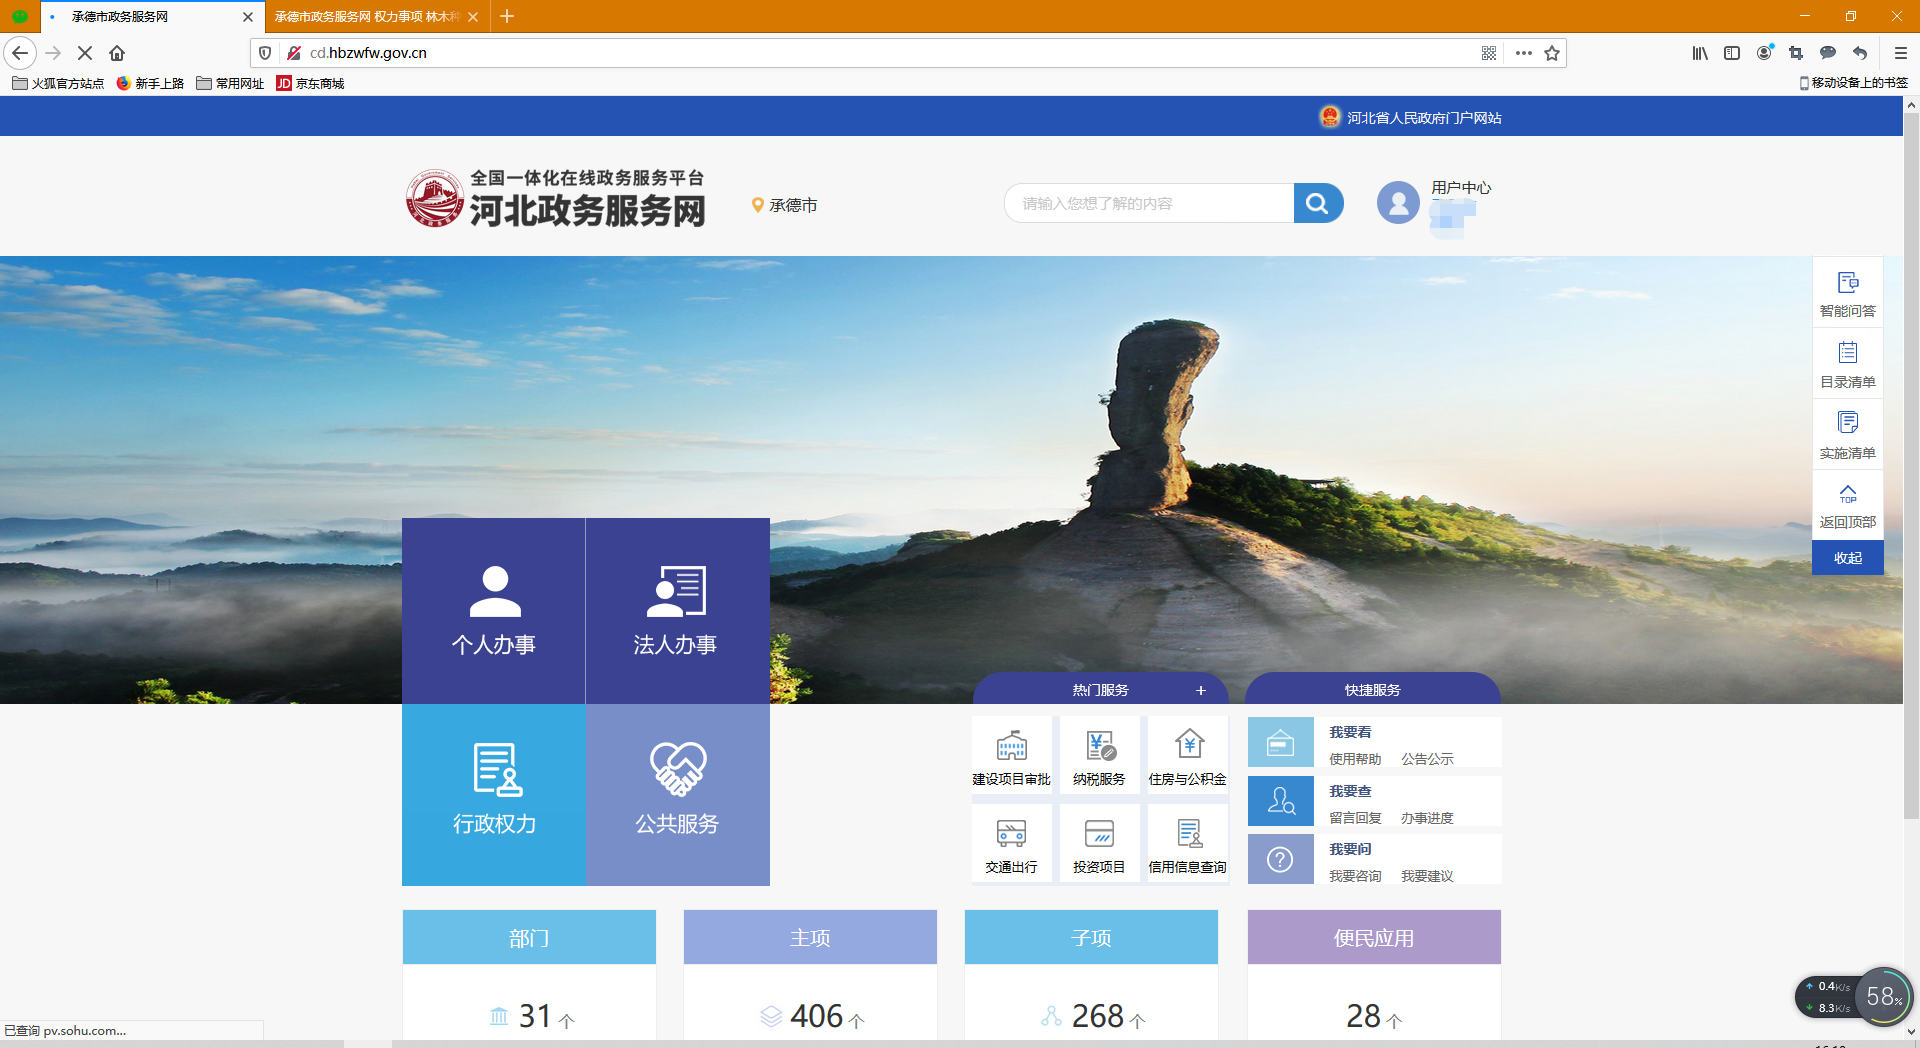Select the 部门 statistics tab
Screen dimensions: 1920x1048
(x=529, y=937)
